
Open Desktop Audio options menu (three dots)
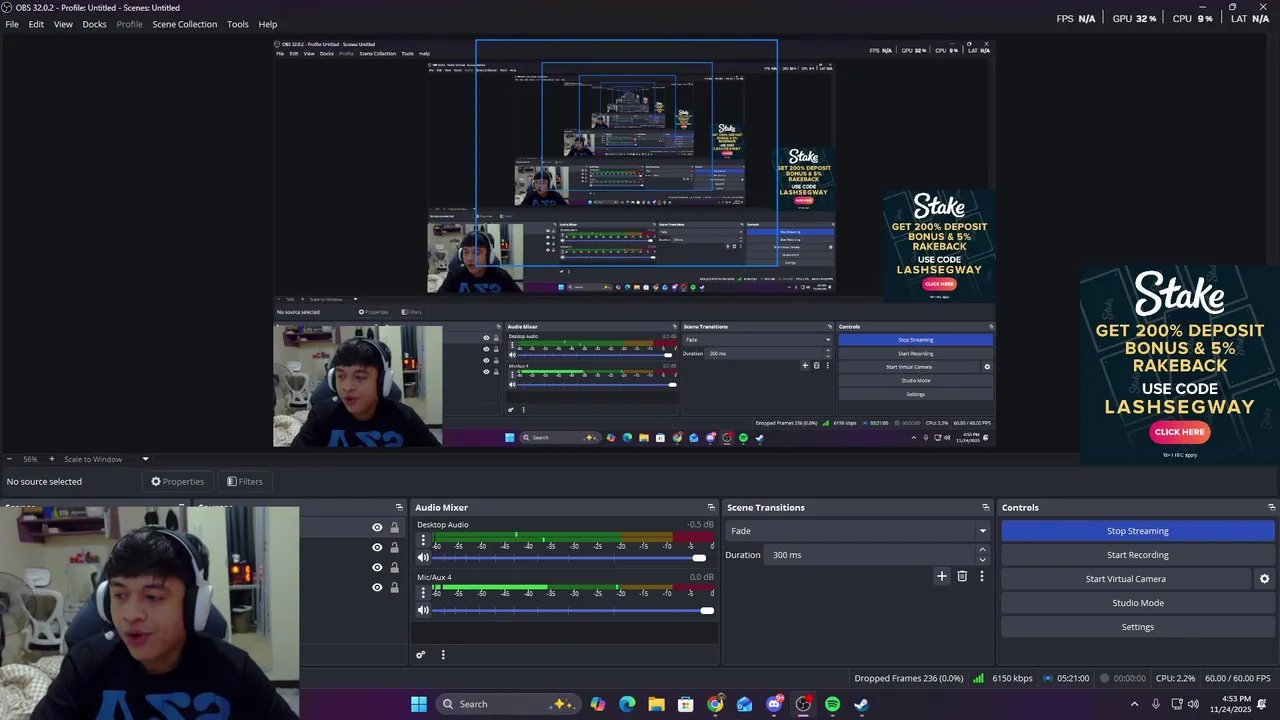(423, 541)
